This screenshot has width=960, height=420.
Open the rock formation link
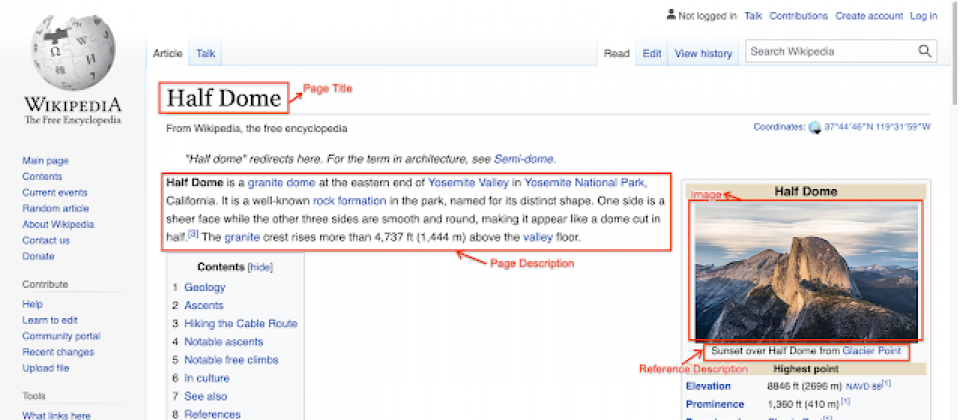350,201
